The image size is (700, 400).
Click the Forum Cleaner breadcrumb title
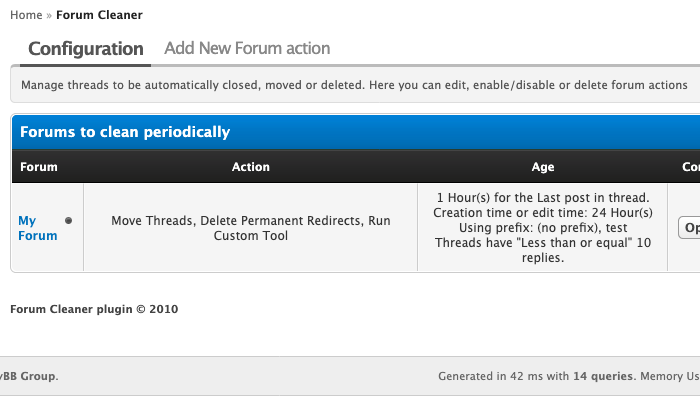99,15
